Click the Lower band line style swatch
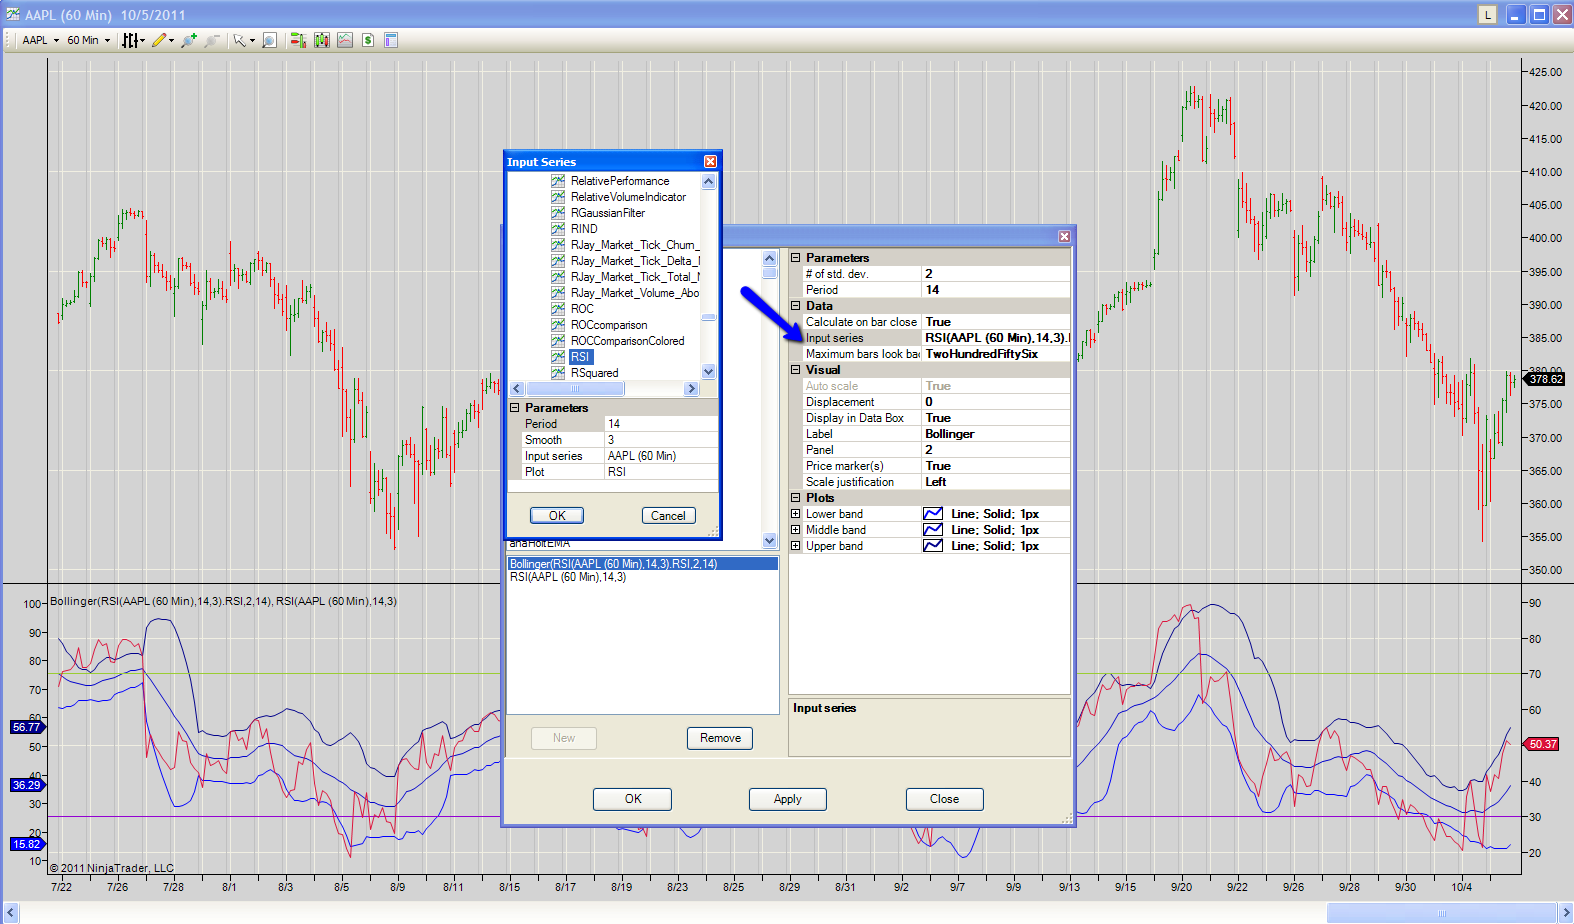Image resolution: width=1574 pixels, height=924 pixels. (933, 514)
